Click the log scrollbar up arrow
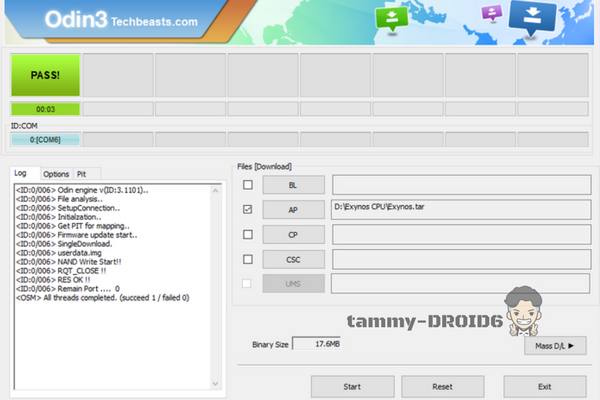 click(x=215, y=191)
